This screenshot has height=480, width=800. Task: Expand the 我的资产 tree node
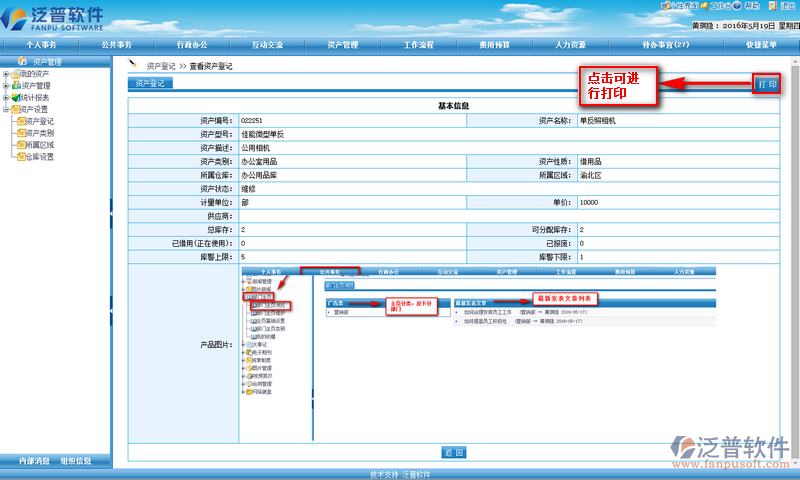(x=6, y=74)
